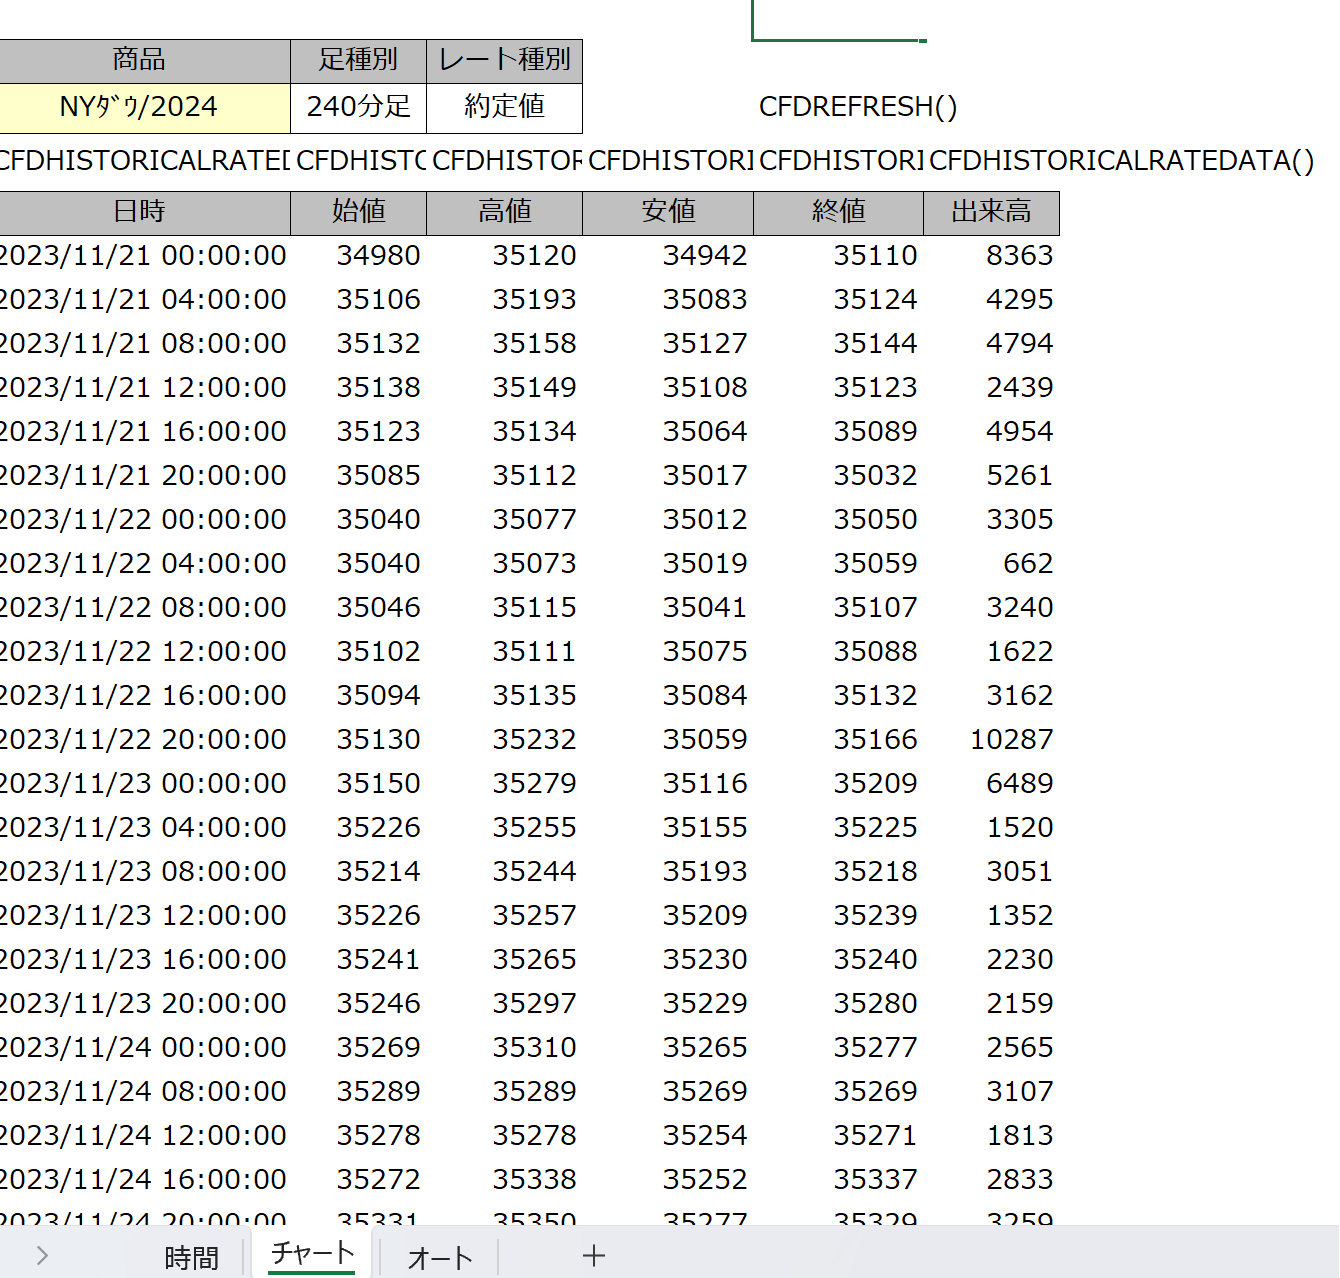Screen dimensions: 1340x1278
Task: Open the オート sheet tab
Action: (439, 1257)
